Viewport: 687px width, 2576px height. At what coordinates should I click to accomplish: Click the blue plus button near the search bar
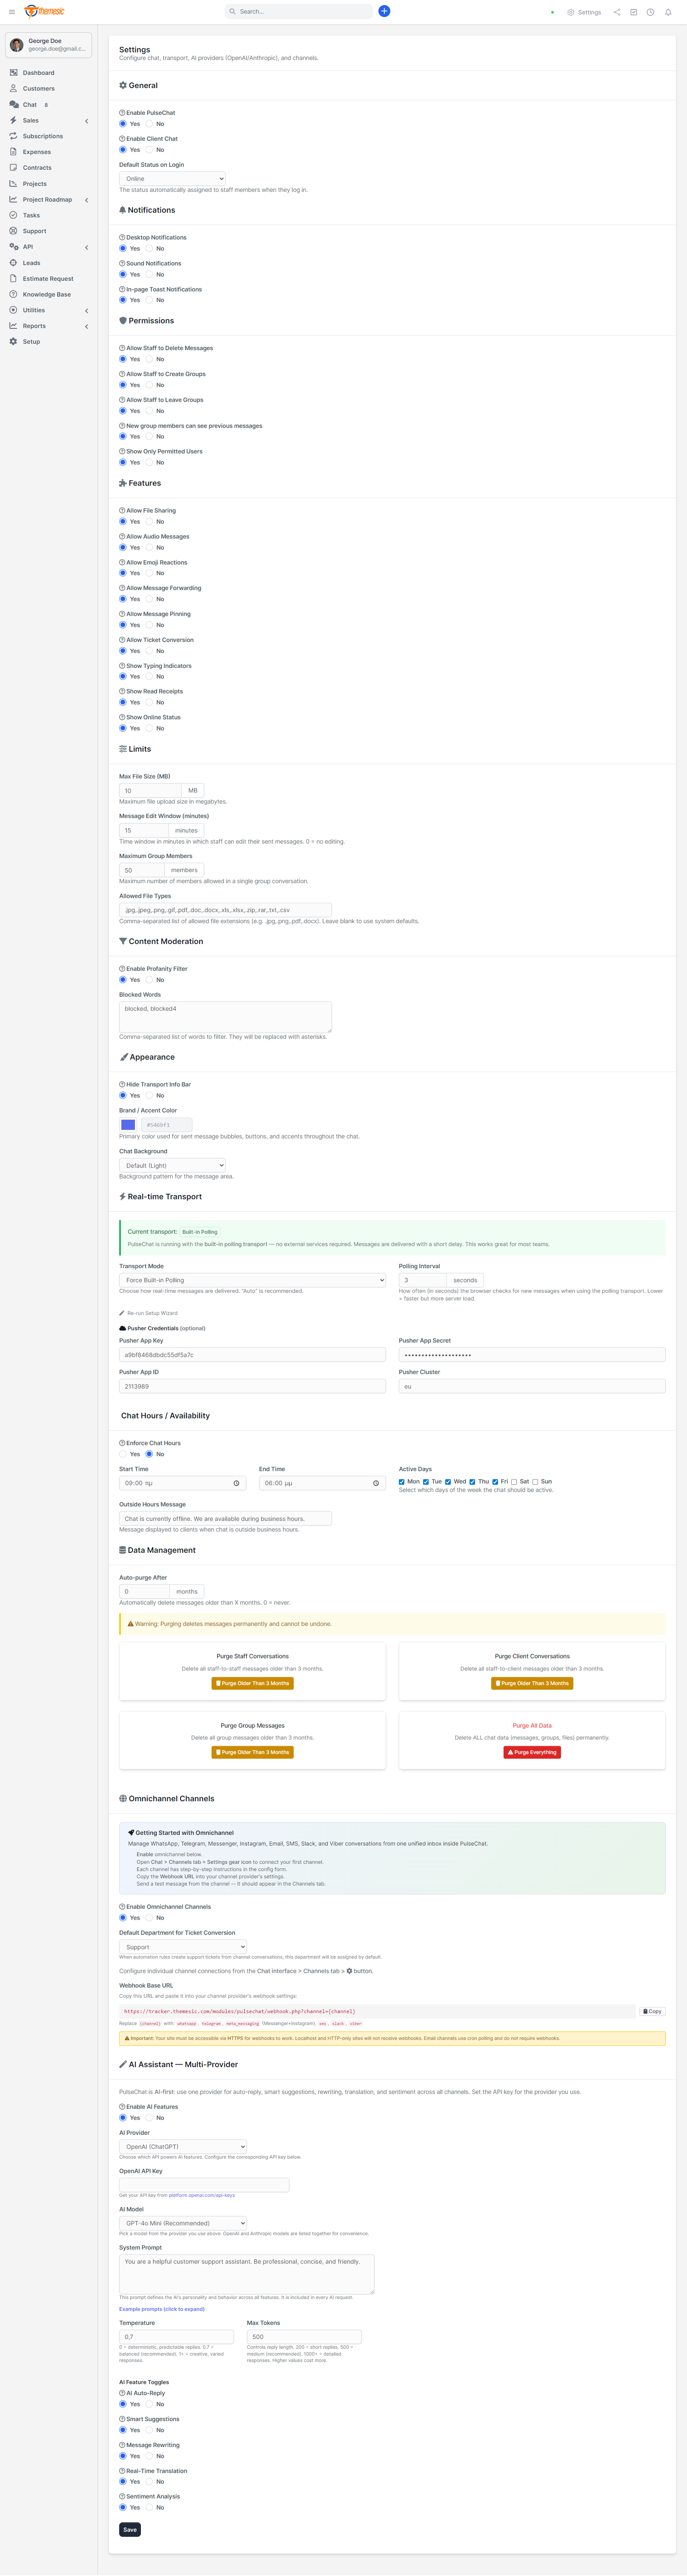pyautogui.click(x=383, y=11)
